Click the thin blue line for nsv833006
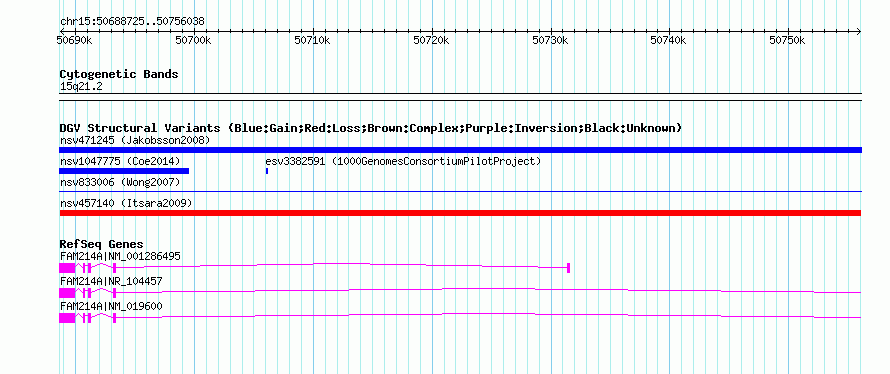 tap(460, 192)
